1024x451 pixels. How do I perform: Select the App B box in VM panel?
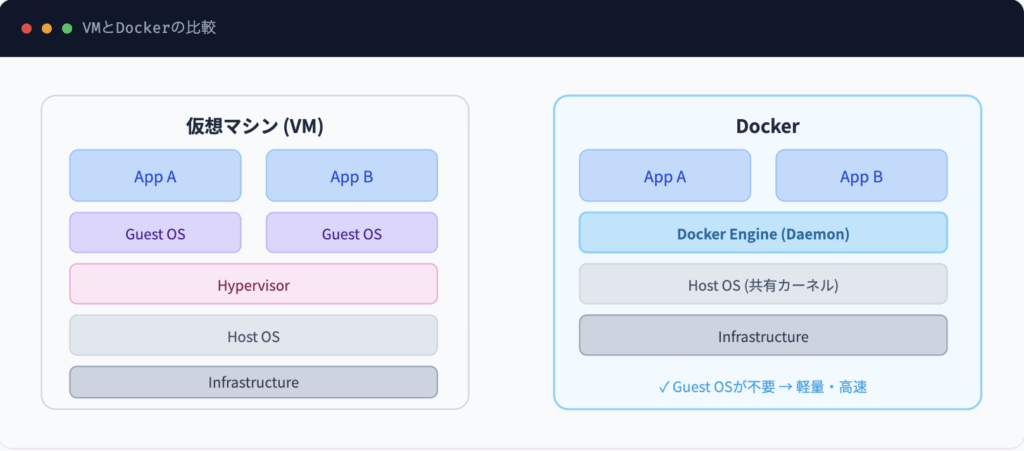click(351, 176)
